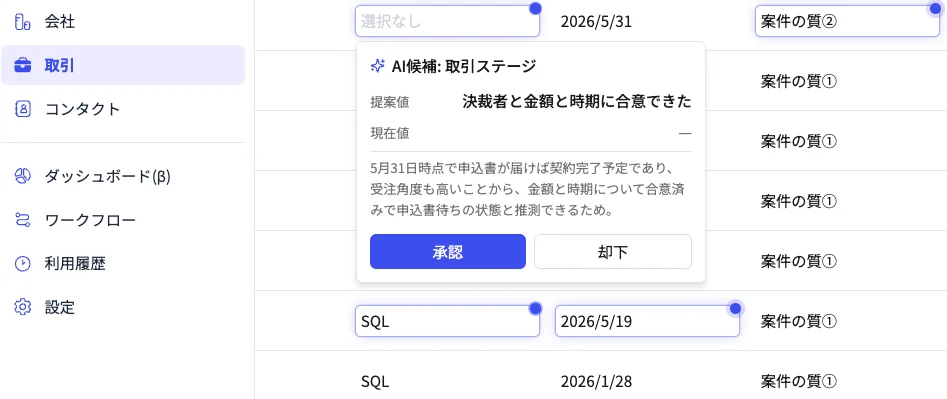Click the gear icon for 設定

(22, 307)
